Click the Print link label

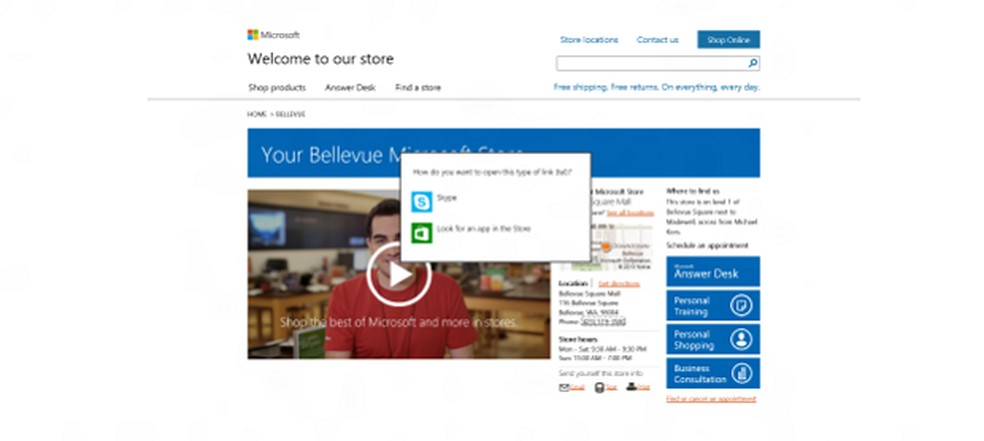(x=643, y=388)
